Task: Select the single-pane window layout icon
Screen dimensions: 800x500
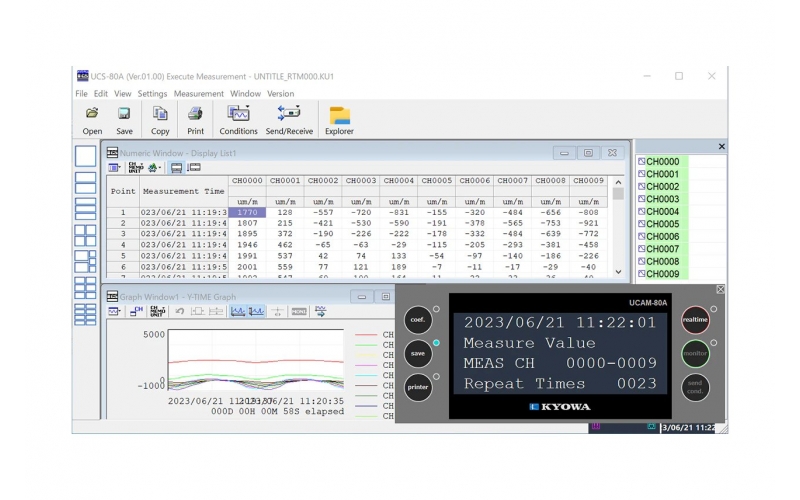Action: [x=85, y=156]
